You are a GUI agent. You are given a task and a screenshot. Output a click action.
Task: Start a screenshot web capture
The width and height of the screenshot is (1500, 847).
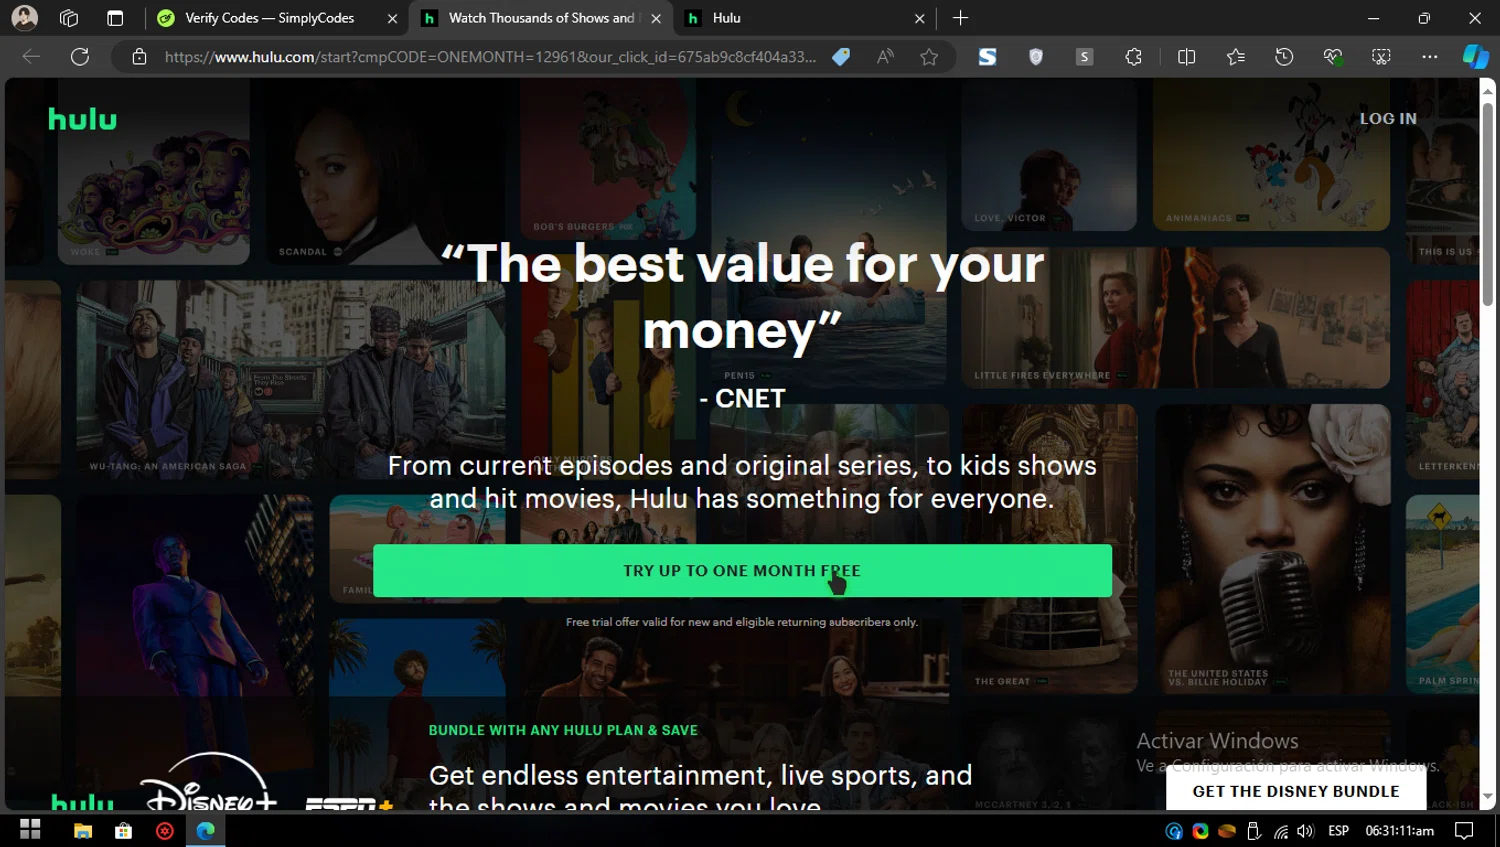[x=1381, y=57]
